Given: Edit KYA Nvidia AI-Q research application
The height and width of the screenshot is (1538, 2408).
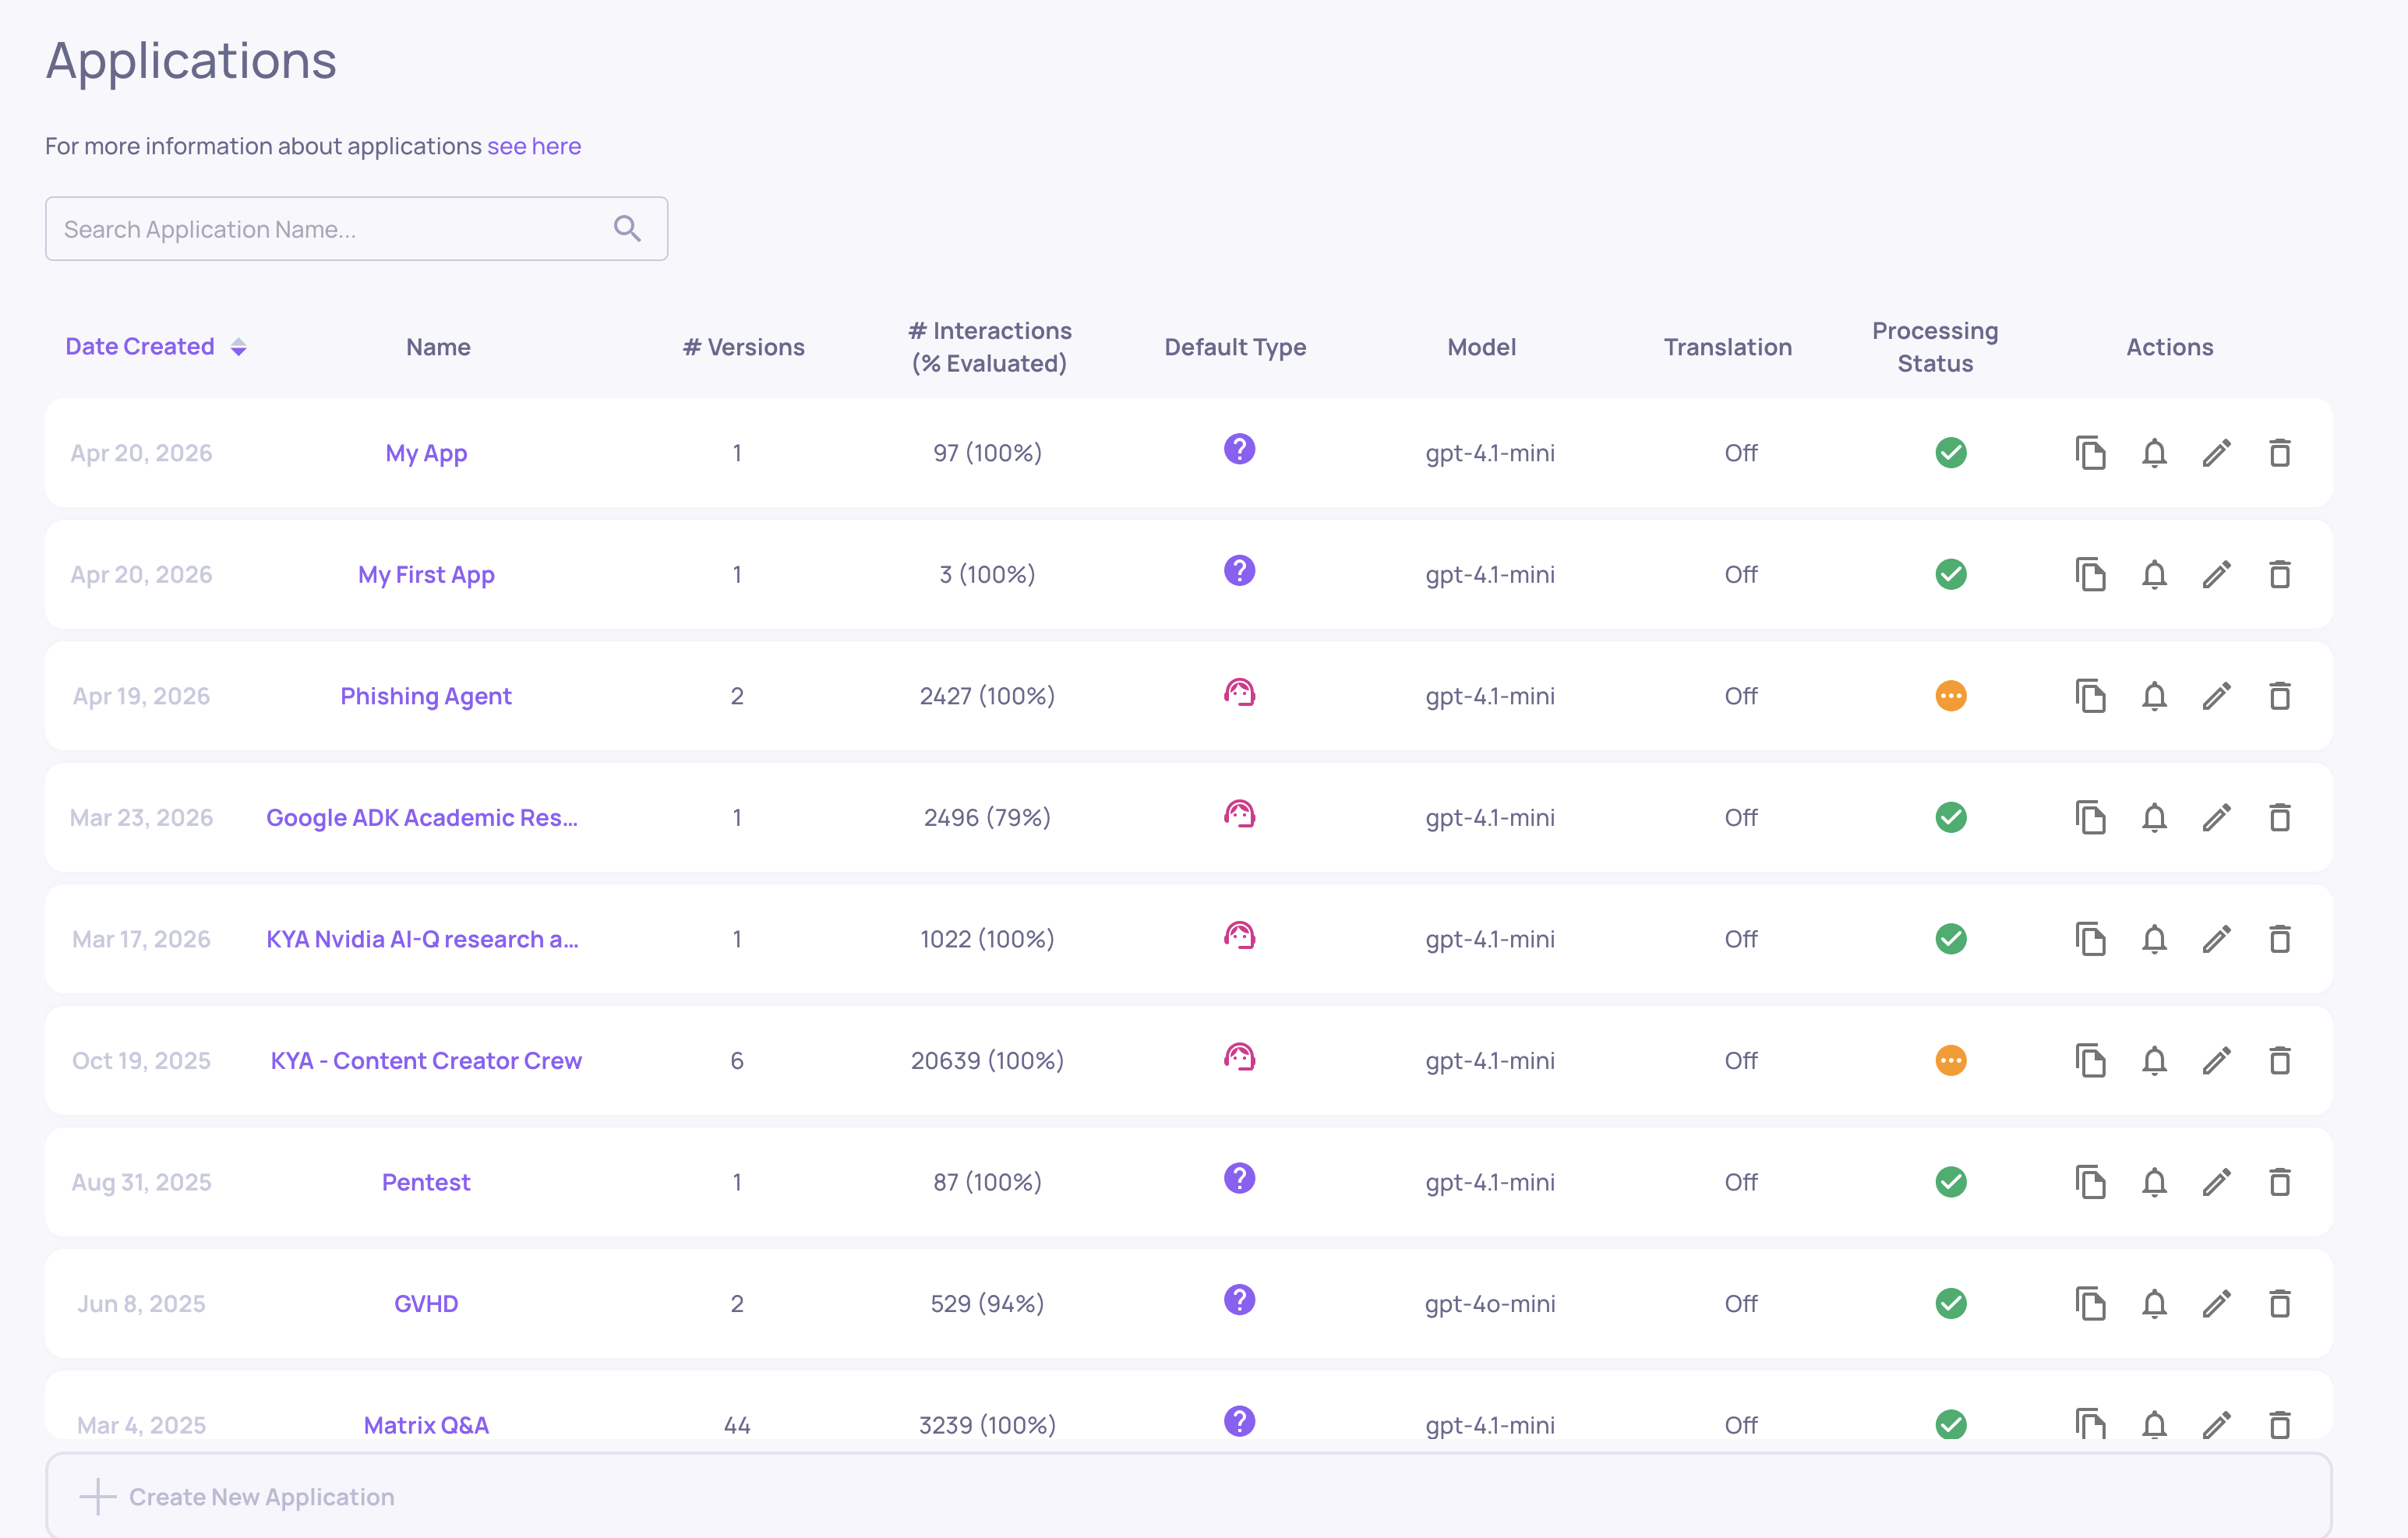Looking at the screenshot, I should pos(2216,939).
